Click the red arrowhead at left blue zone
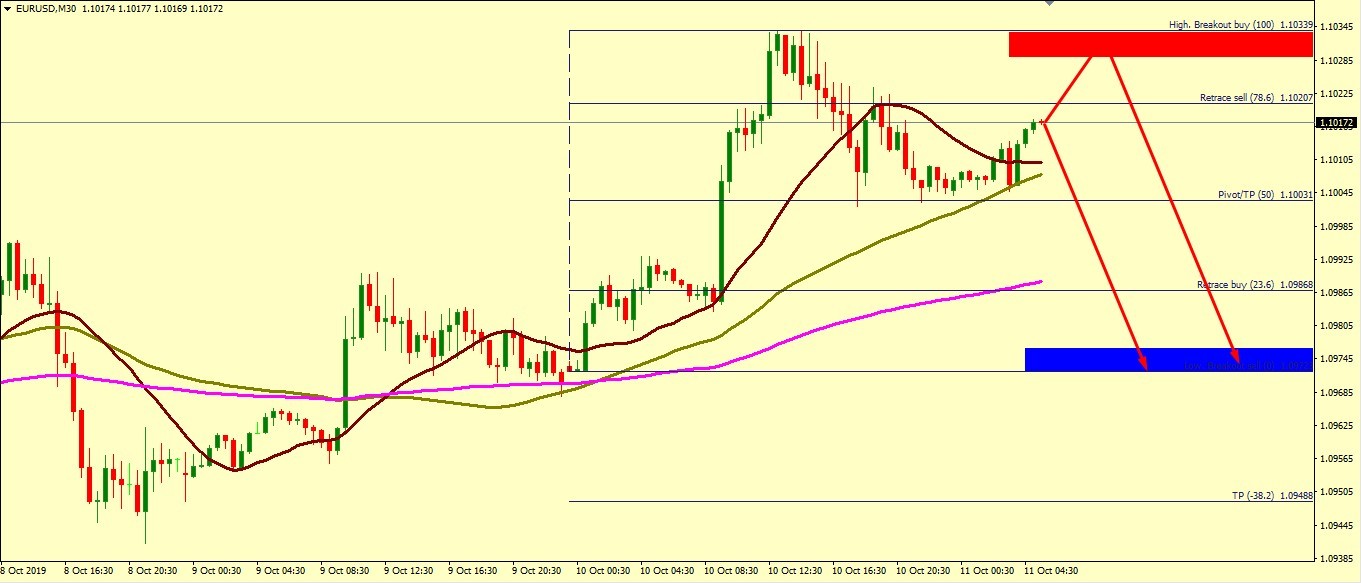The width and height of the screenshot is (1361, 583). (1142, 364)
